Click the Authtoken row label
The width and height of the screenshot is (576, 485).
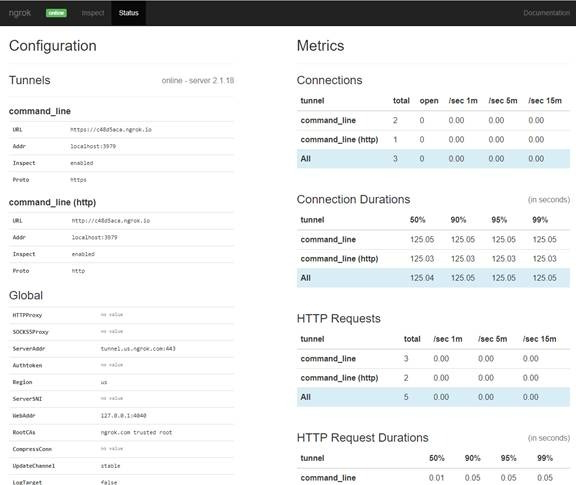click(27, 365)
